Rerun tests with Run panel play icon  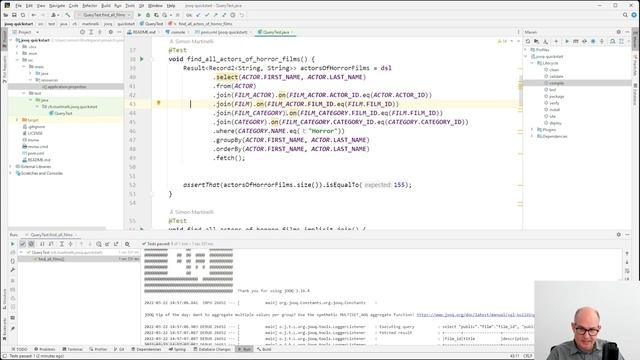13,244
